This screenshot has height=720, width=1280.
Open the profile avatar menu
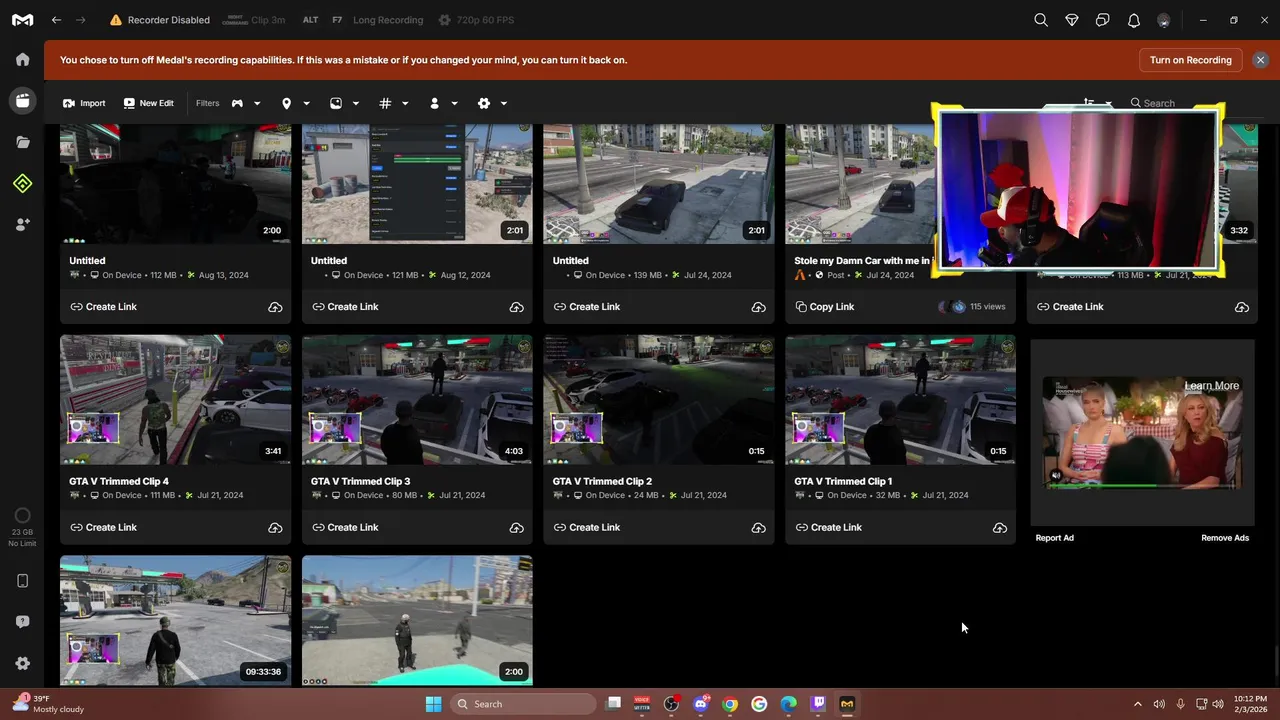pyautogui.click(x=1164, y=20)
